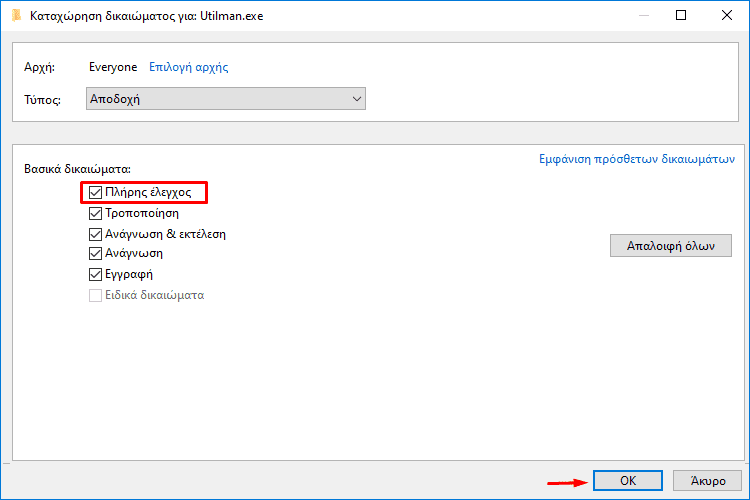Open Εμφάνιση πρόσθετων δικαιωμάτων link
The width and height of the screenshot is (750, 500).
pyautogui.click(x=637, y=159)
